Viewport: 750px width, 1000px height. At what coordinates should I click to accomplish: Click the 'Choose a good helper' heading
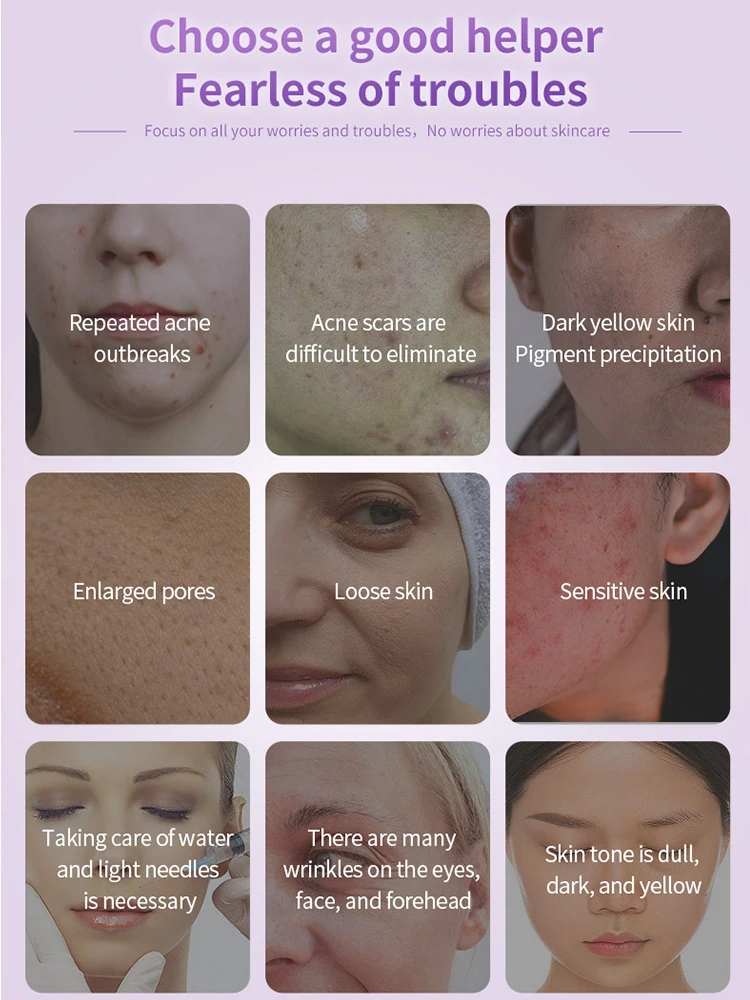pos(376,38)
